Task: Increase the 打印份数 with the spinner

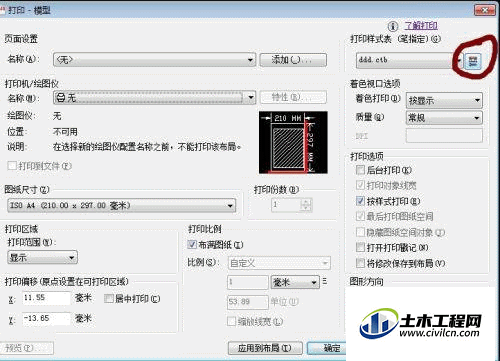Action: click(306, 201)
